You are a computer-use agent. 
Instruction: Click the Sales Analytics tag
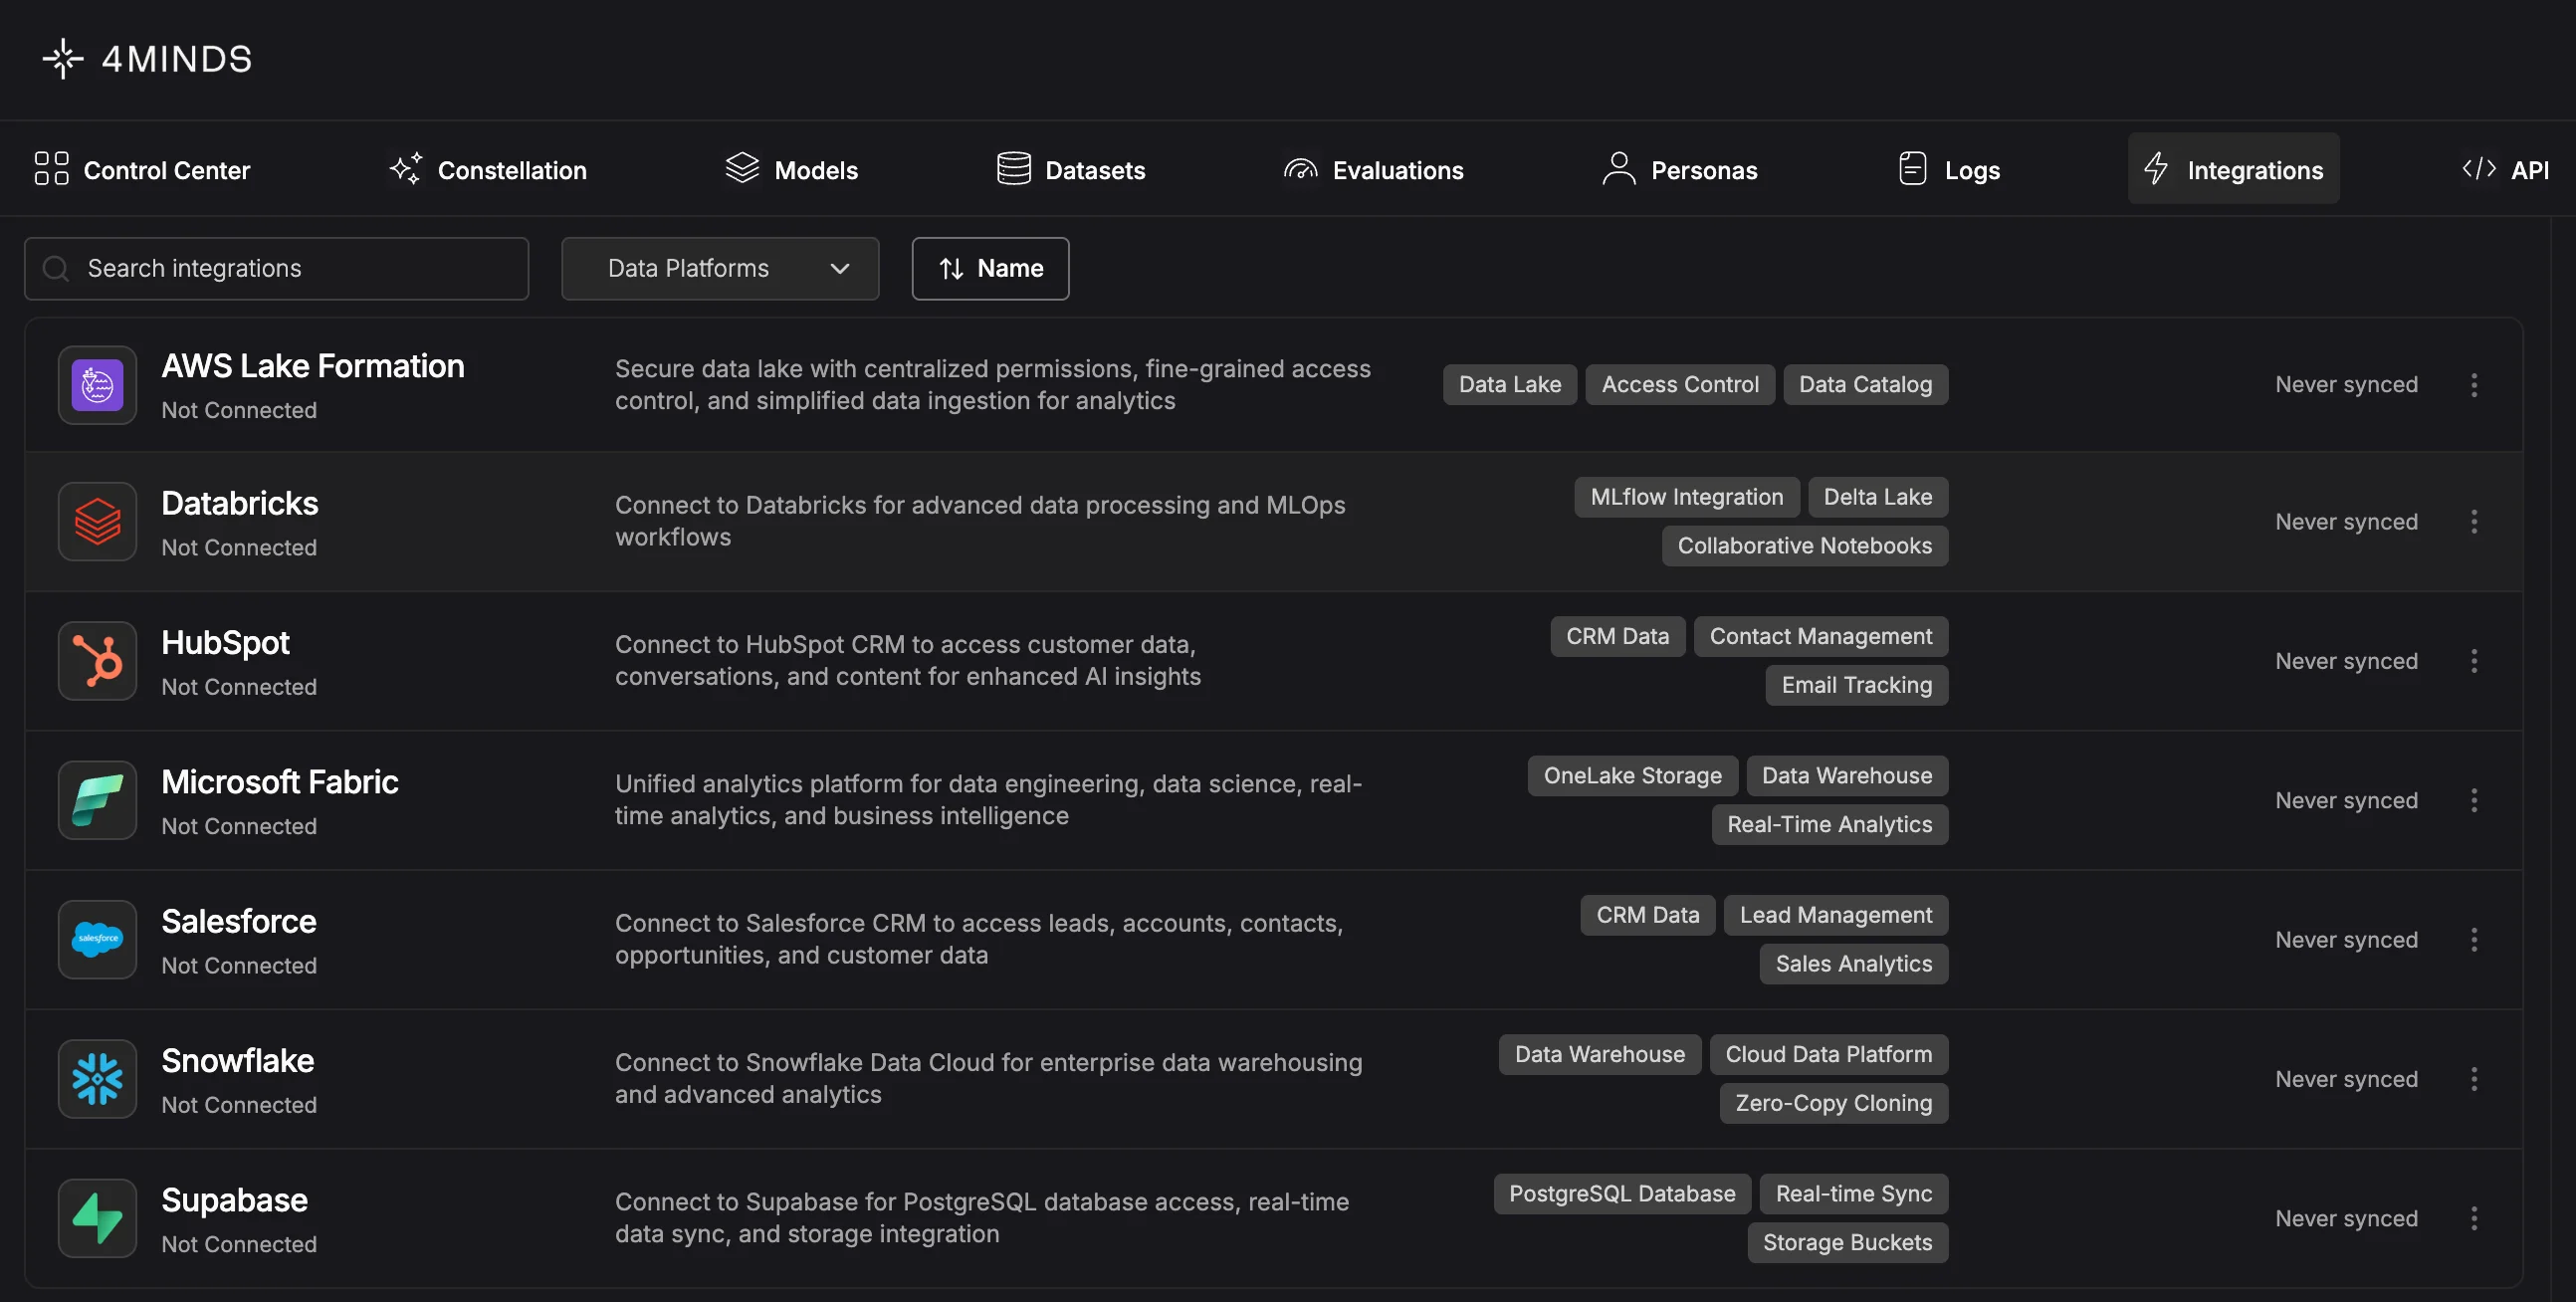tap(1853, 964)
